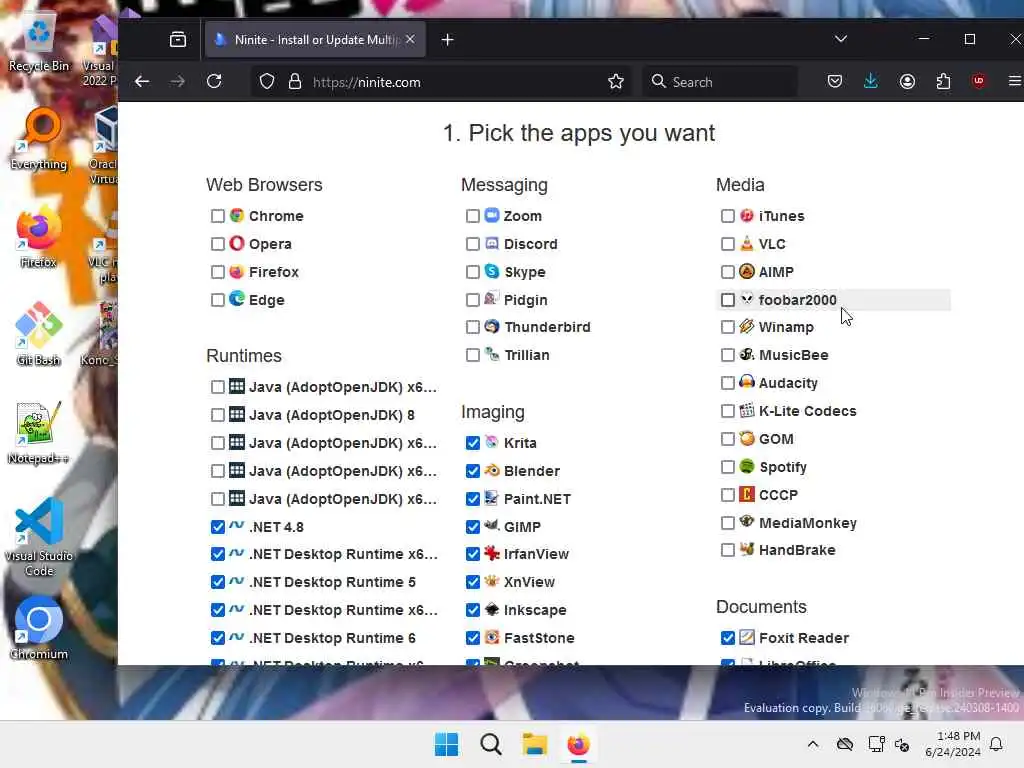The width and height of the screenshot is (1024, 768).
Task: Open the notifications bell in taskbar
Action: click(996, 744)
